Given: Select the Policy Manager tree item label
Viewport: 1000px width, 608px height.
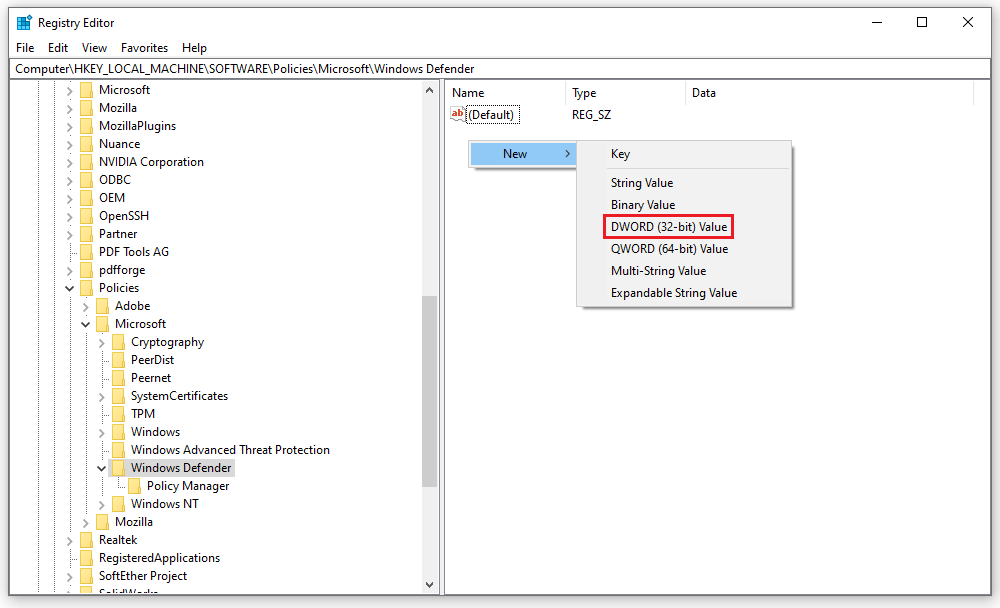Looking at the screenshot, I should pyautogui.click(x=188, y=486).
